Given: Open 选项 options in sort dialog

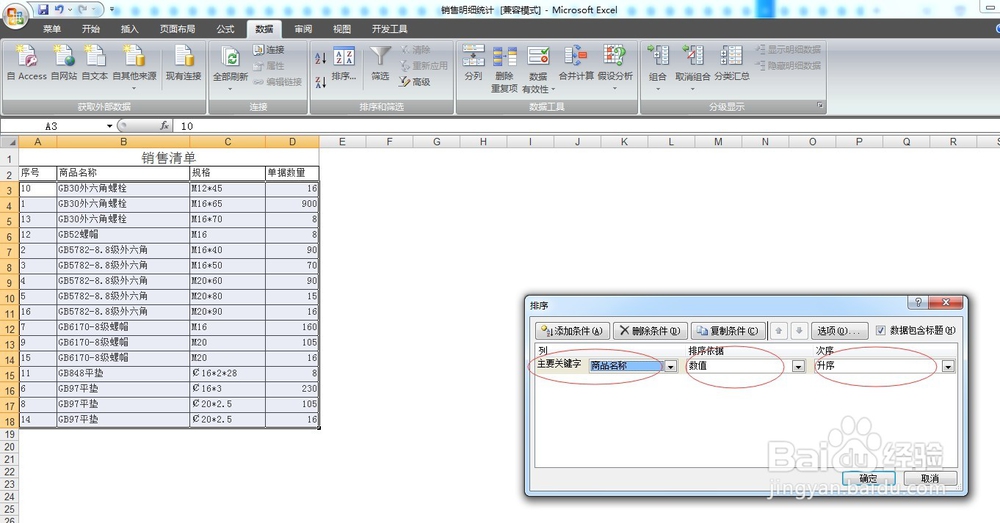Looking at the screenshot, I should (839, 330).
